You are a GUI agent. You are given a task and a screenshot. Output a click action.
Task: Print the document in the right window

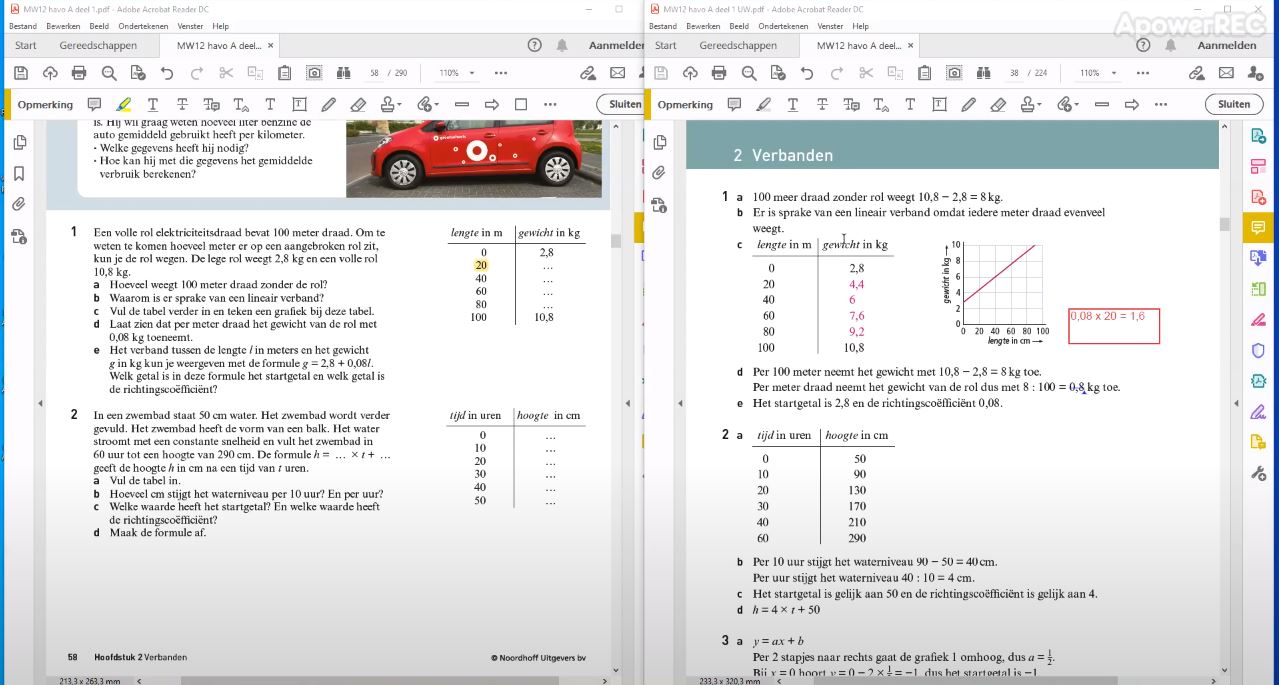719,73
